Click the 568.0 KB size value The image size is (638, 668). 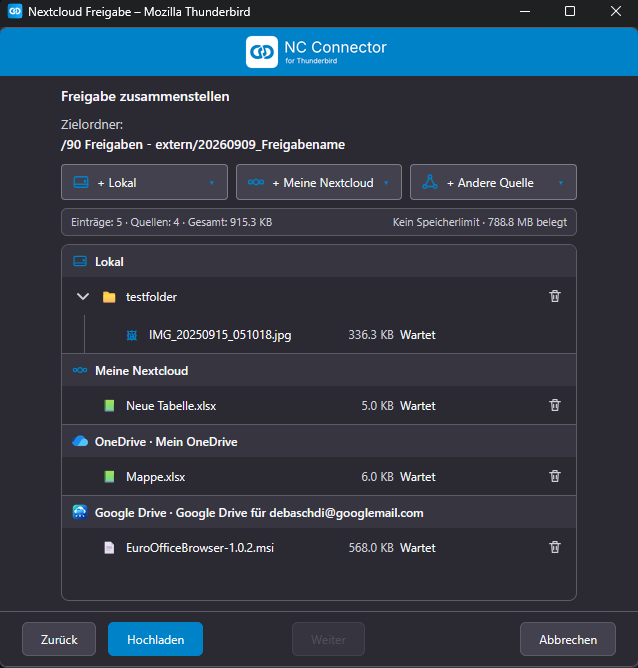coord(371,547)
